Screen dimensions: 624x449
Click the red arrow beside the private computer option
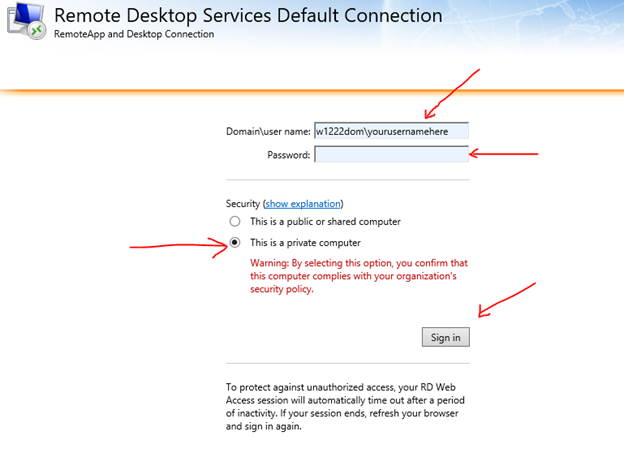click(x=175, y=245)
